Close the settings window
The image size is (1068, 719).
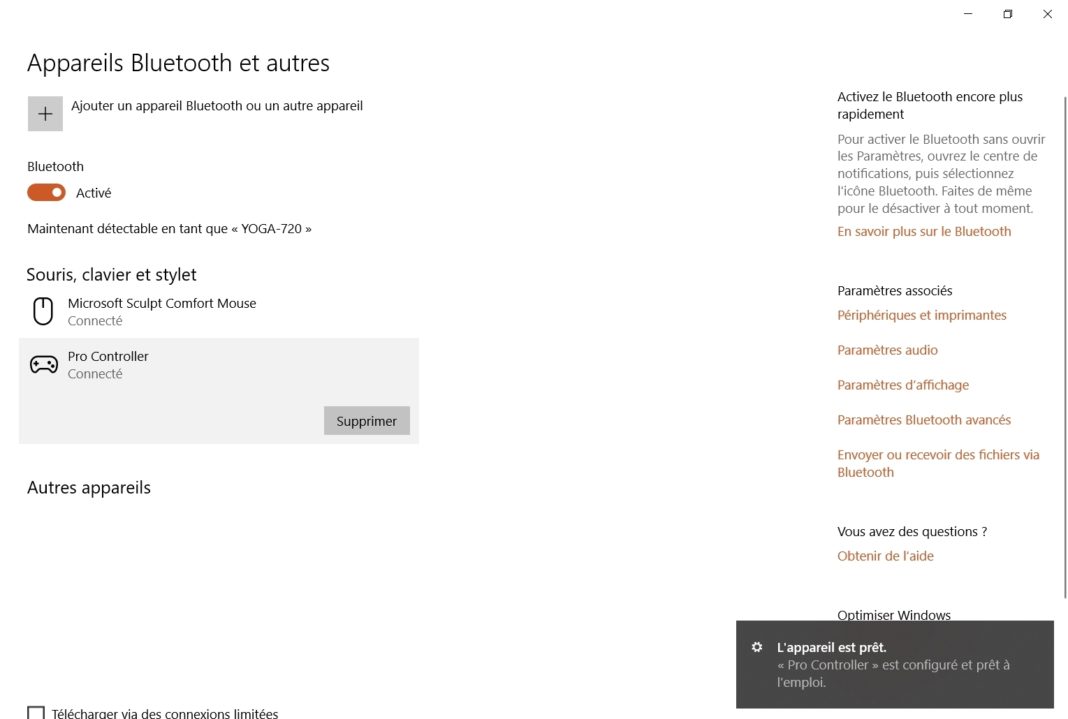pyautogui.click(x=1048, y=14)
